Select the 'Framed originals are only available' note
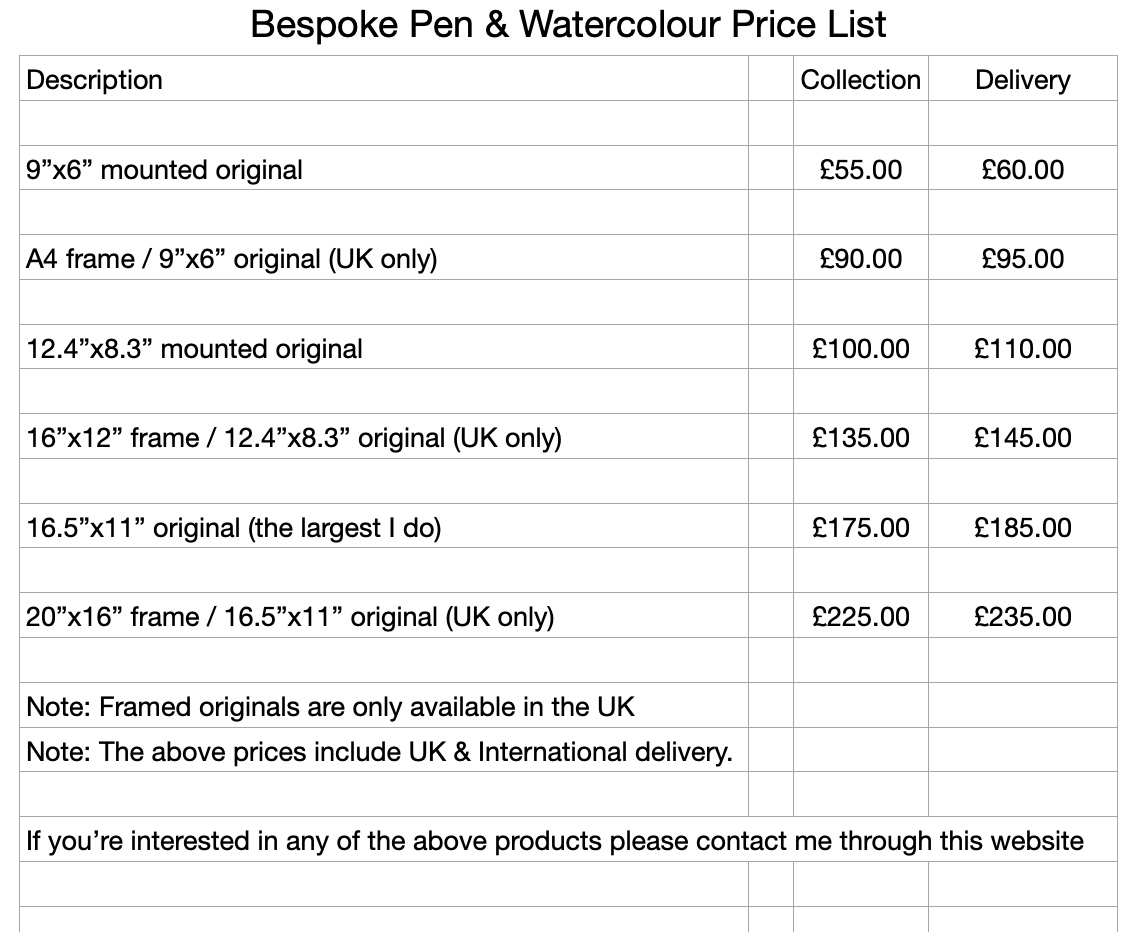 [330, 707]
